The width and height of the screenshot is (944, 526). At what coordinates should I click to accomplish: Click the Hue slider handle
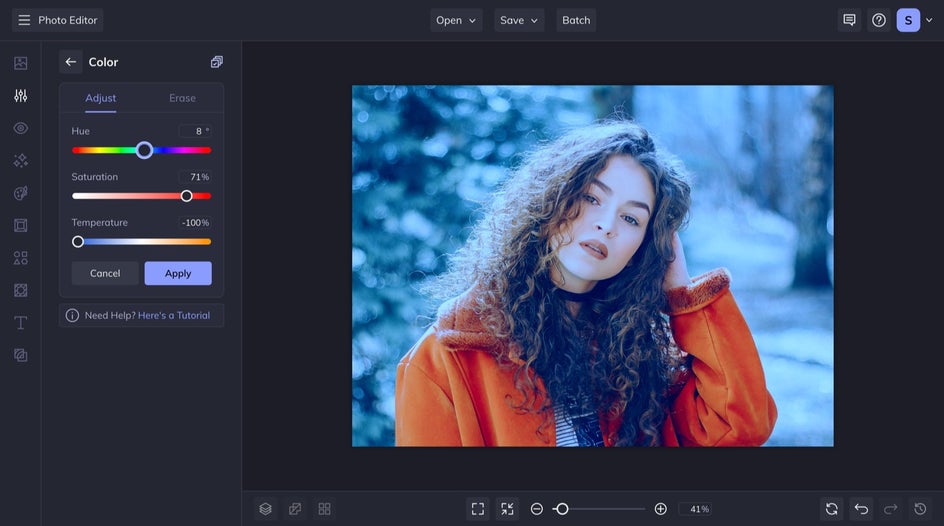(x=144, y=150)
